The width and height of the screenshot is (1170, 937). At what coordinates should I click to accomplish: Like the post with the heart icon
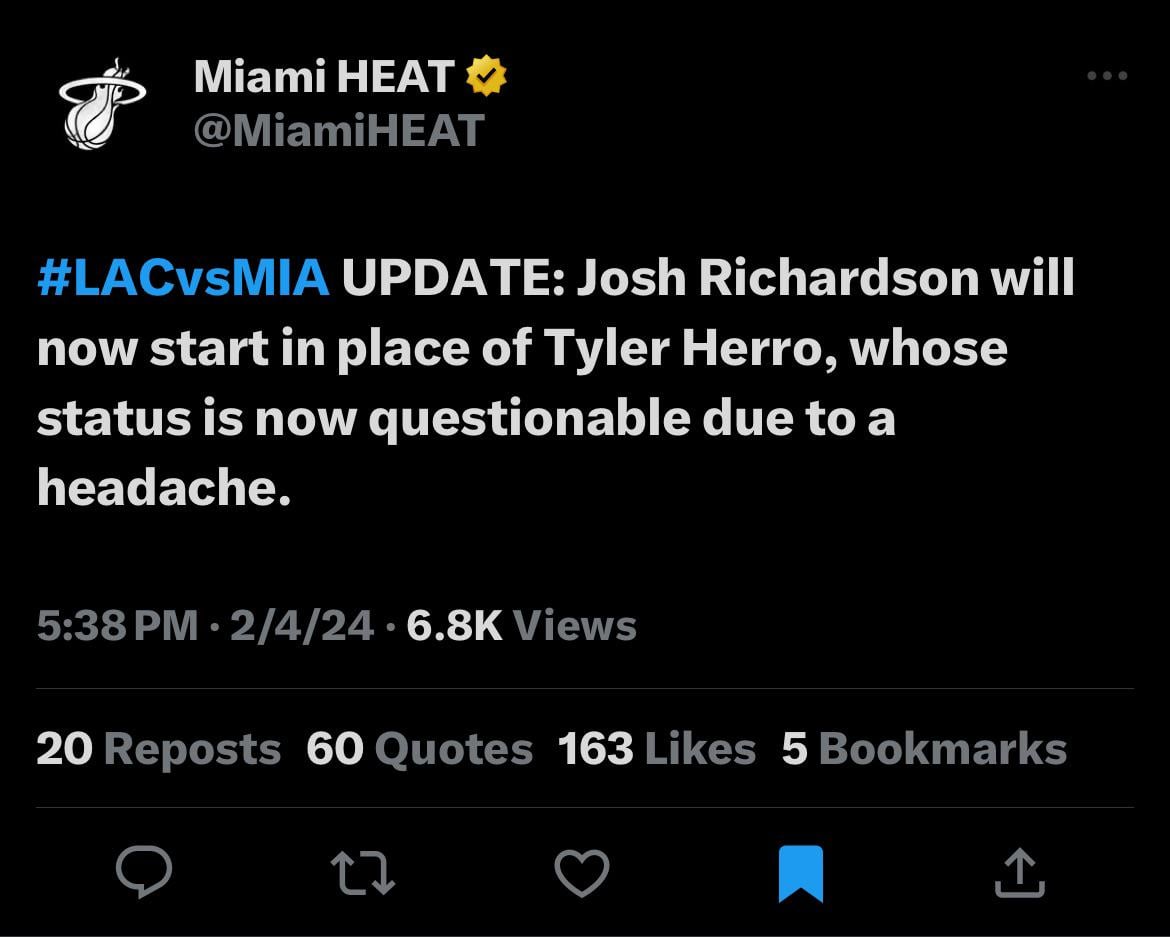point(581,871)
